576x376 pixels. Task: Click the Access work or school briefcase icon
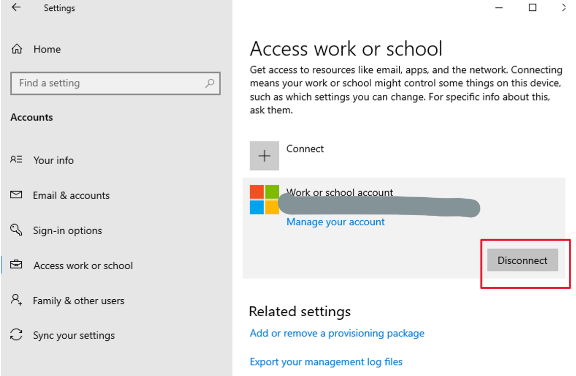click(16, 264)
